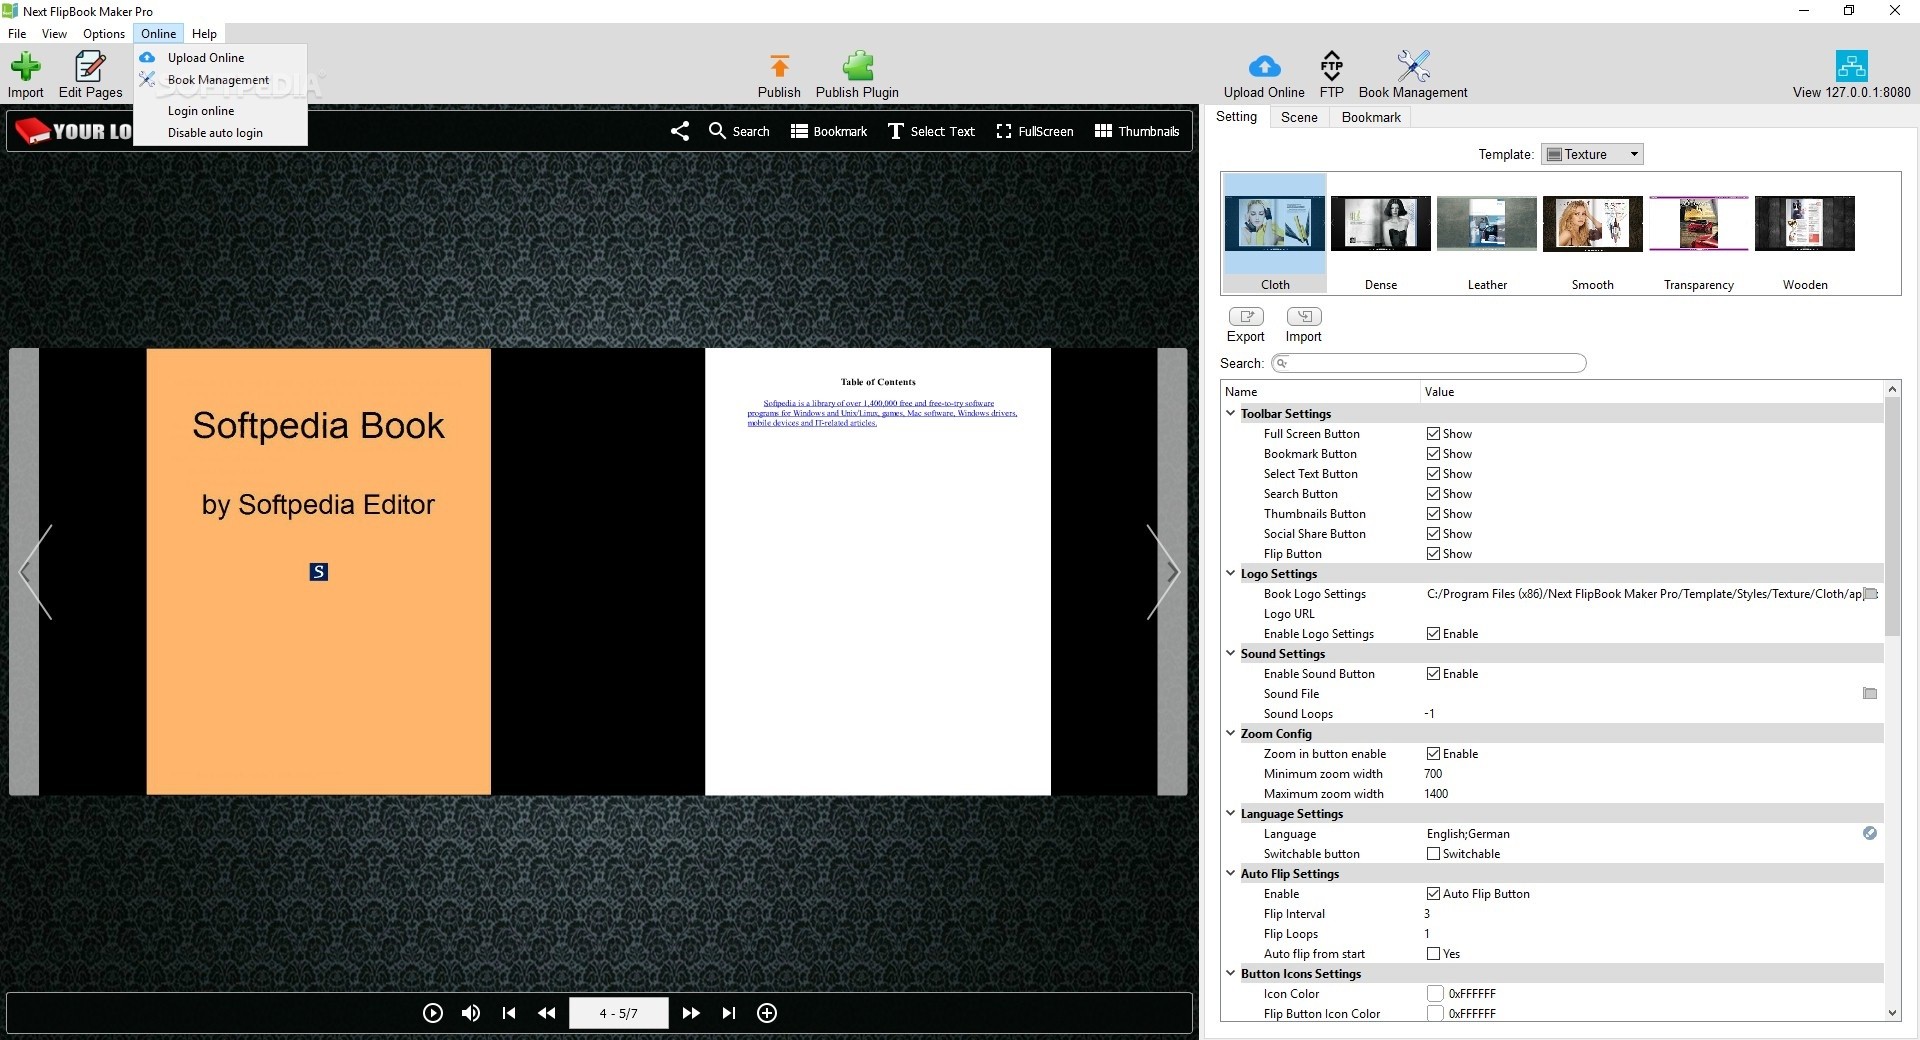Viewport: 1920px width, 1040px height.
Task: Click the green Import plus icon
Action: tap(25, 67)
